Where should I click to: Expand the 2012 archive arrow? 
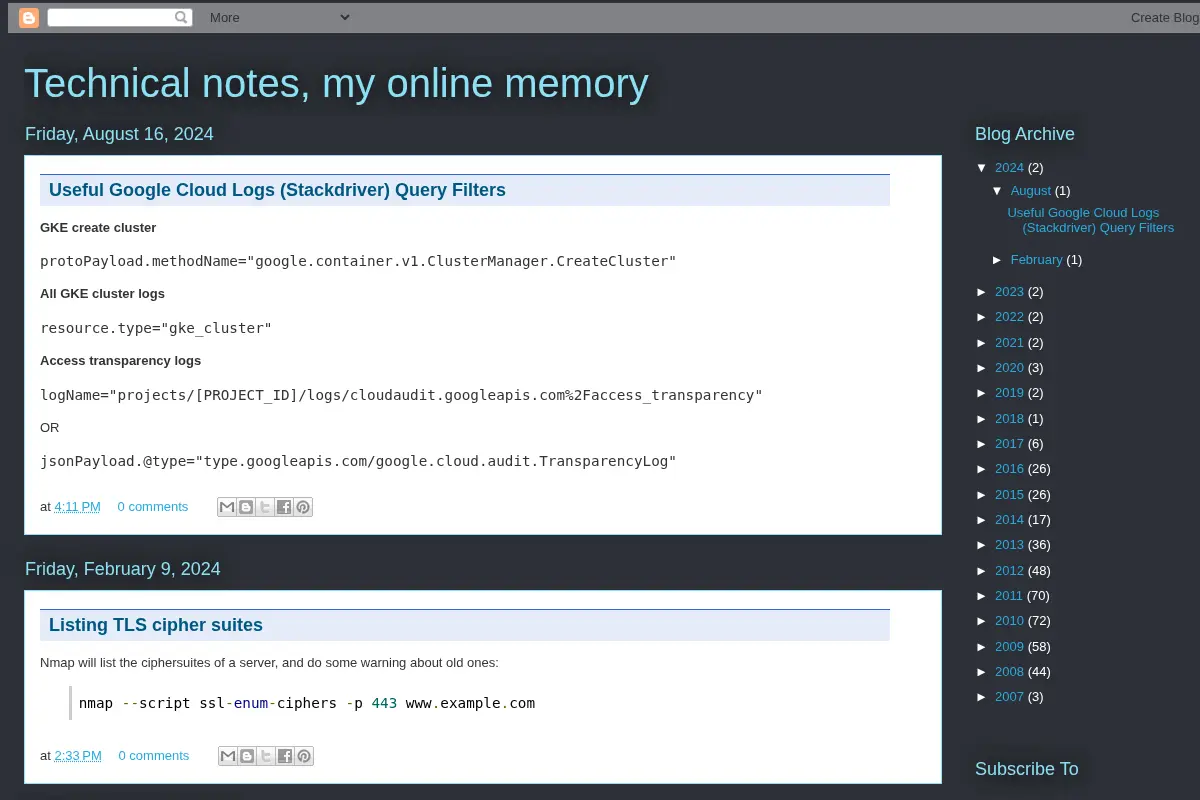(982, 570)
